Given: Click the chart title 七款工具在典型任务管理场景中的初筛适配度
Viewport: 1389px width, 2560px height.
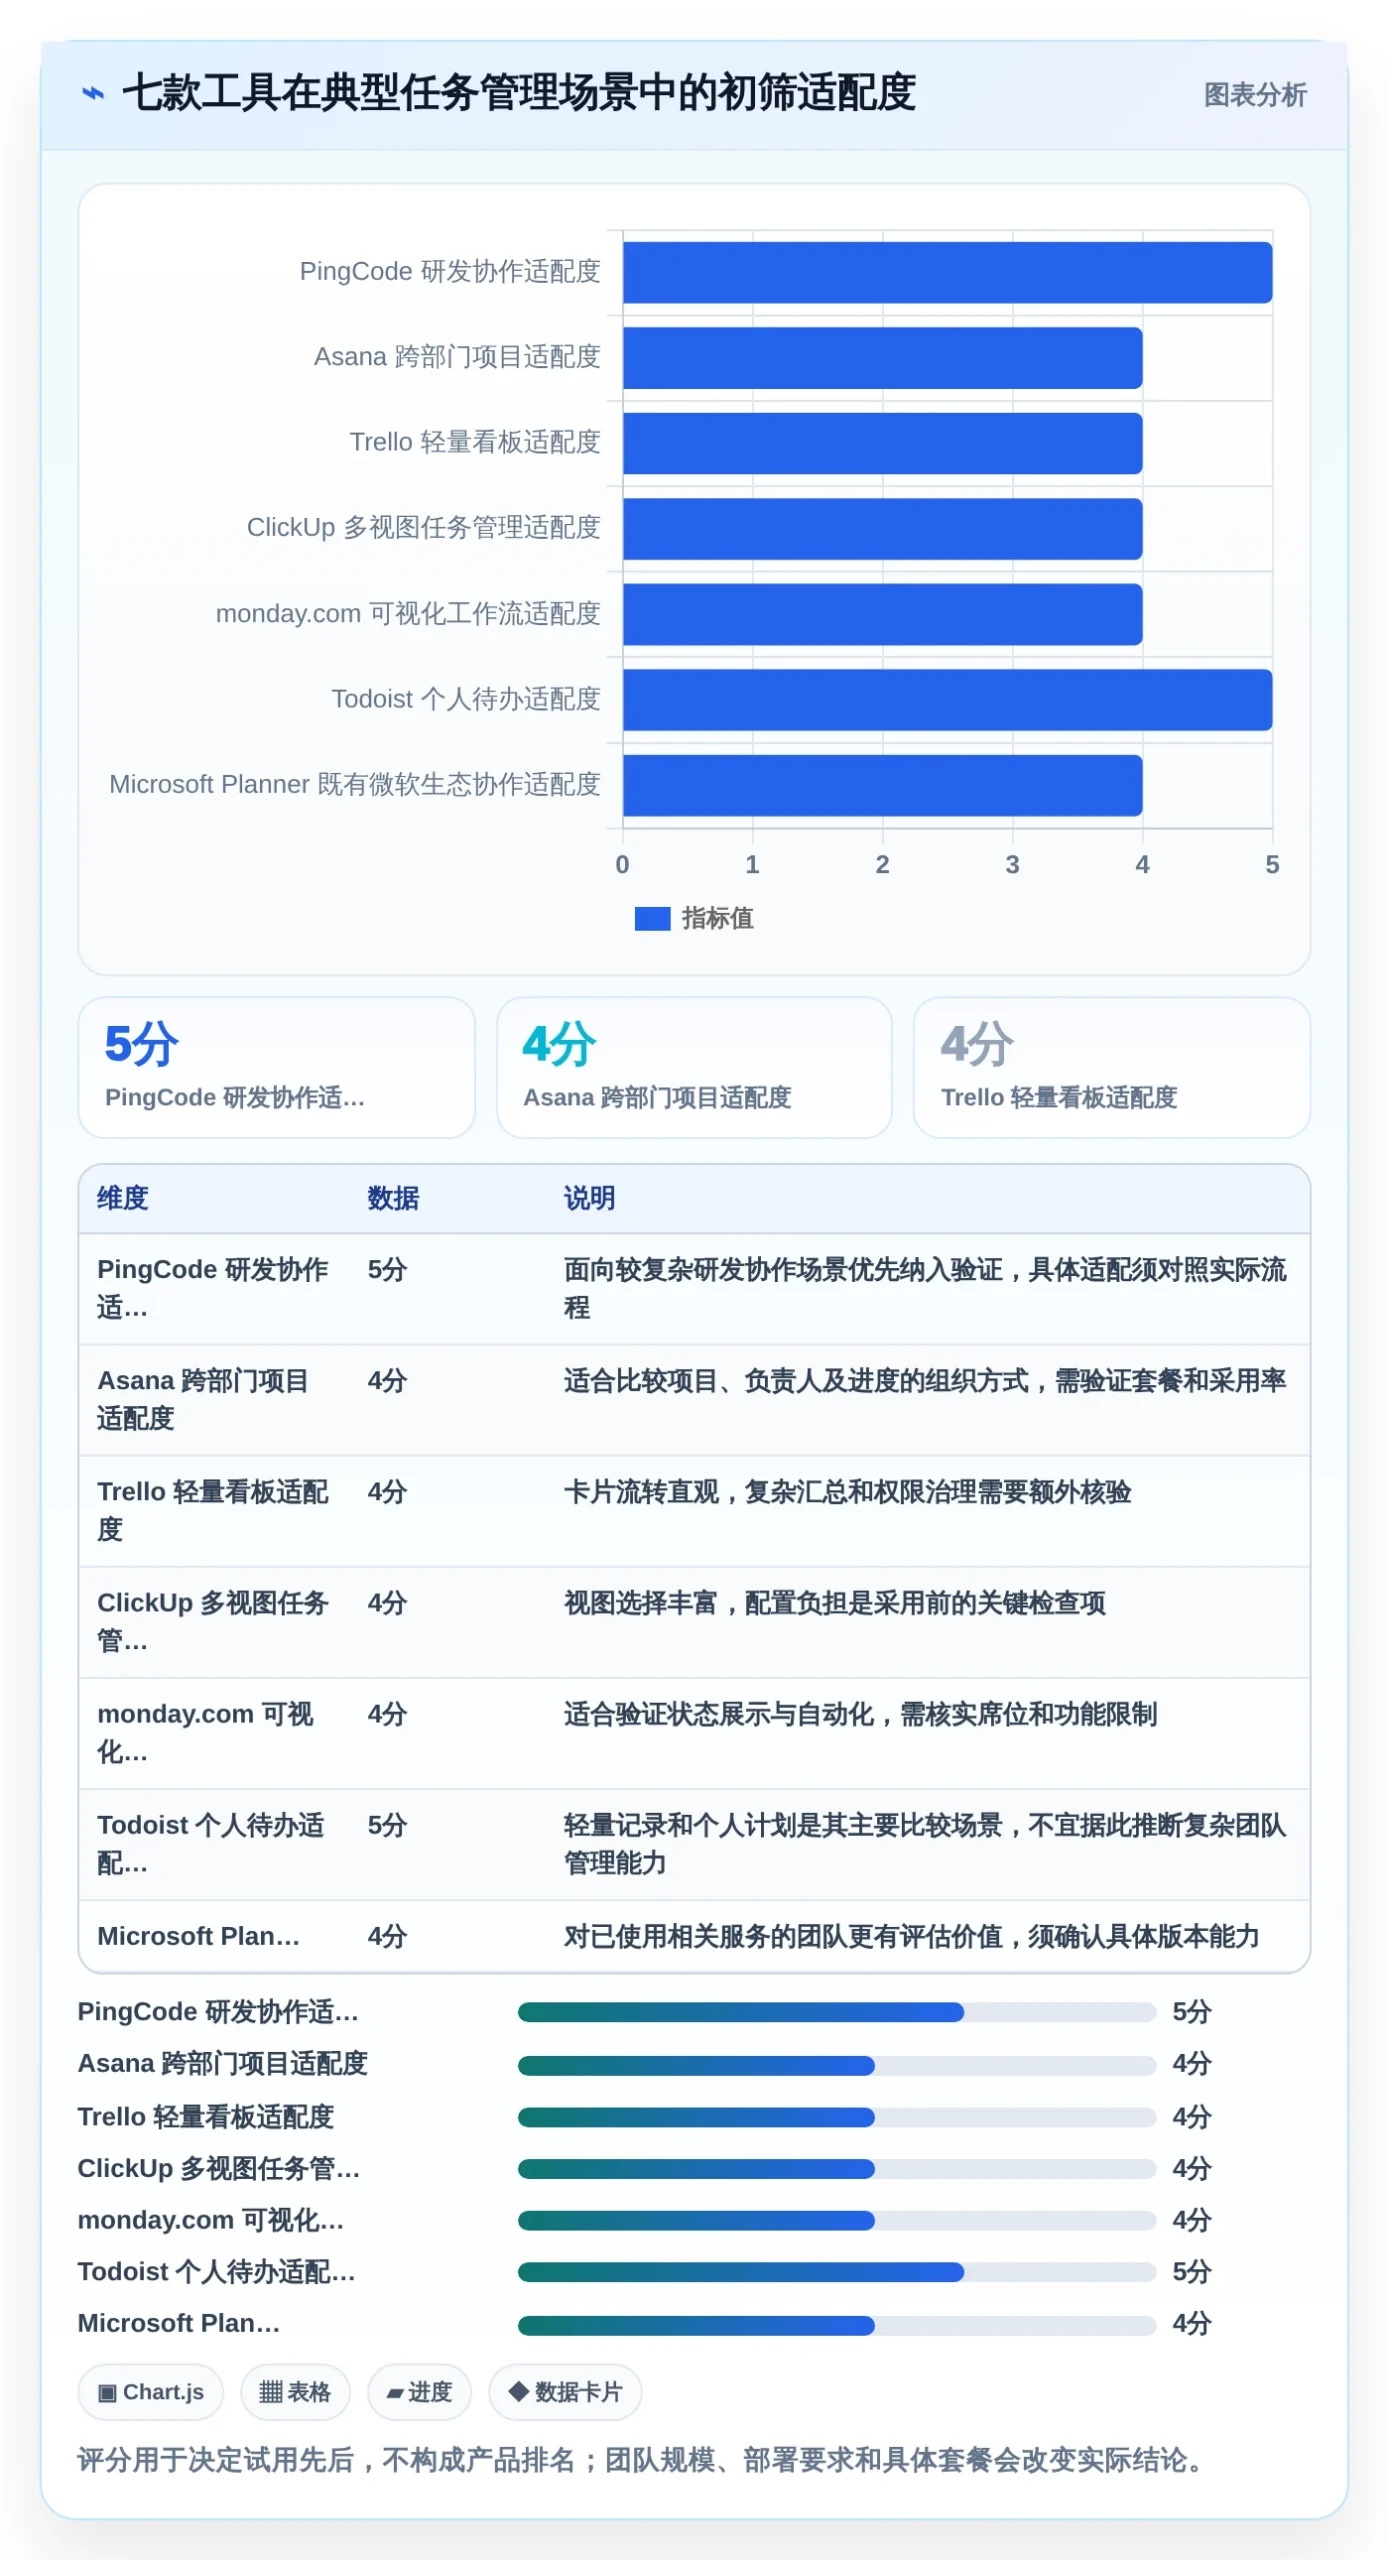Looking at the screenshot, I should (x=519, y=93).
